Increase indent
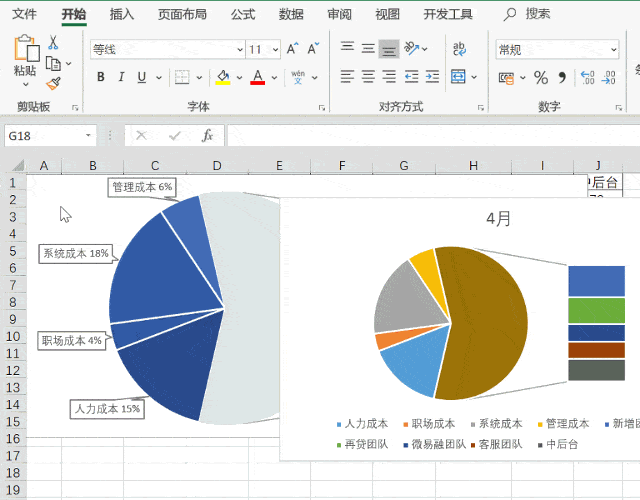Viewport: 640px width, 500px height. point(432,76)
